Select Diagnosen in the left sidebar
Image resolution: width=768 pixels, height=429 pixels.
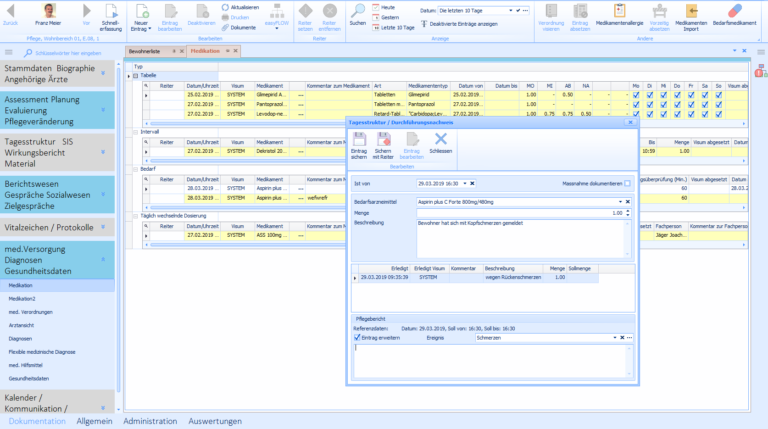click(20, 338)
